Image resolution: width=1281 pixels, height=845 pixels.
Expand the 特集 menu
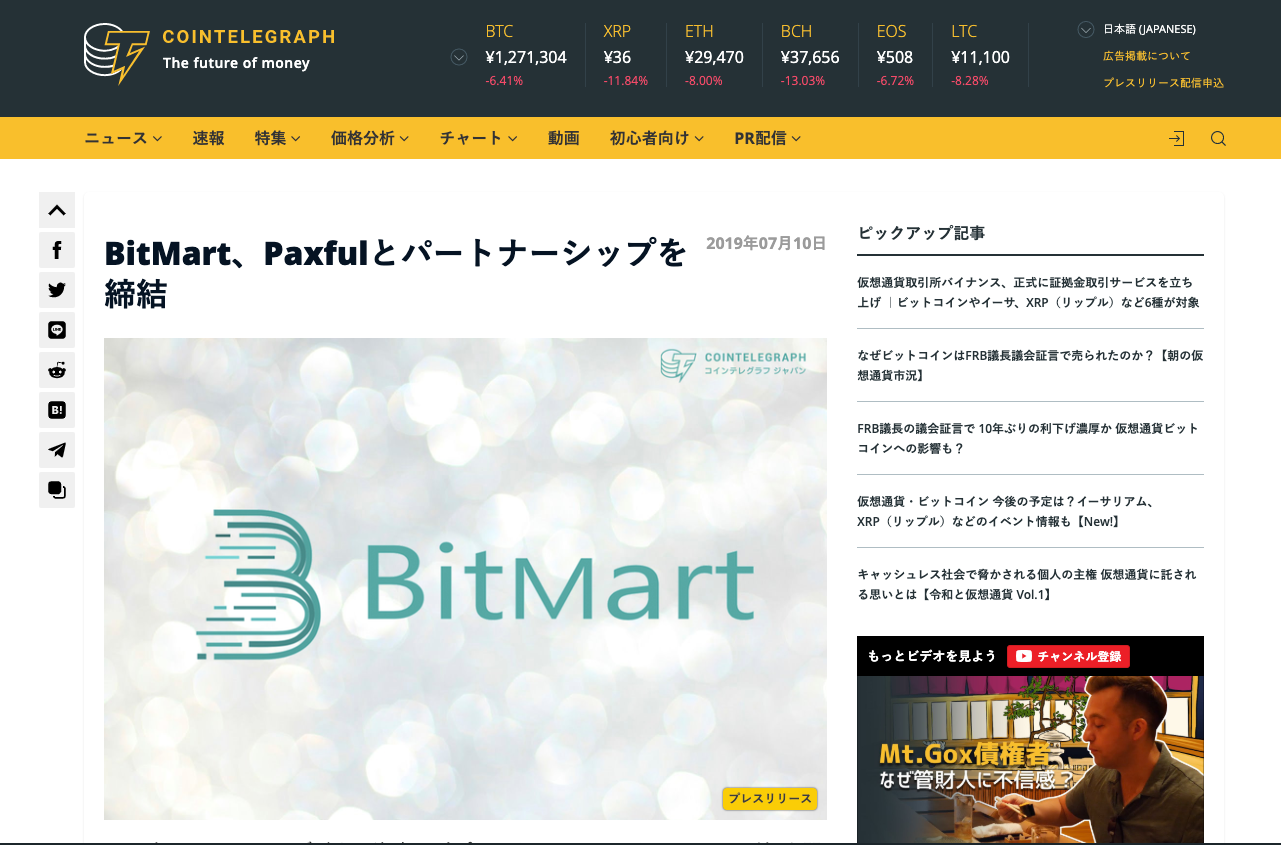point(277,138)
